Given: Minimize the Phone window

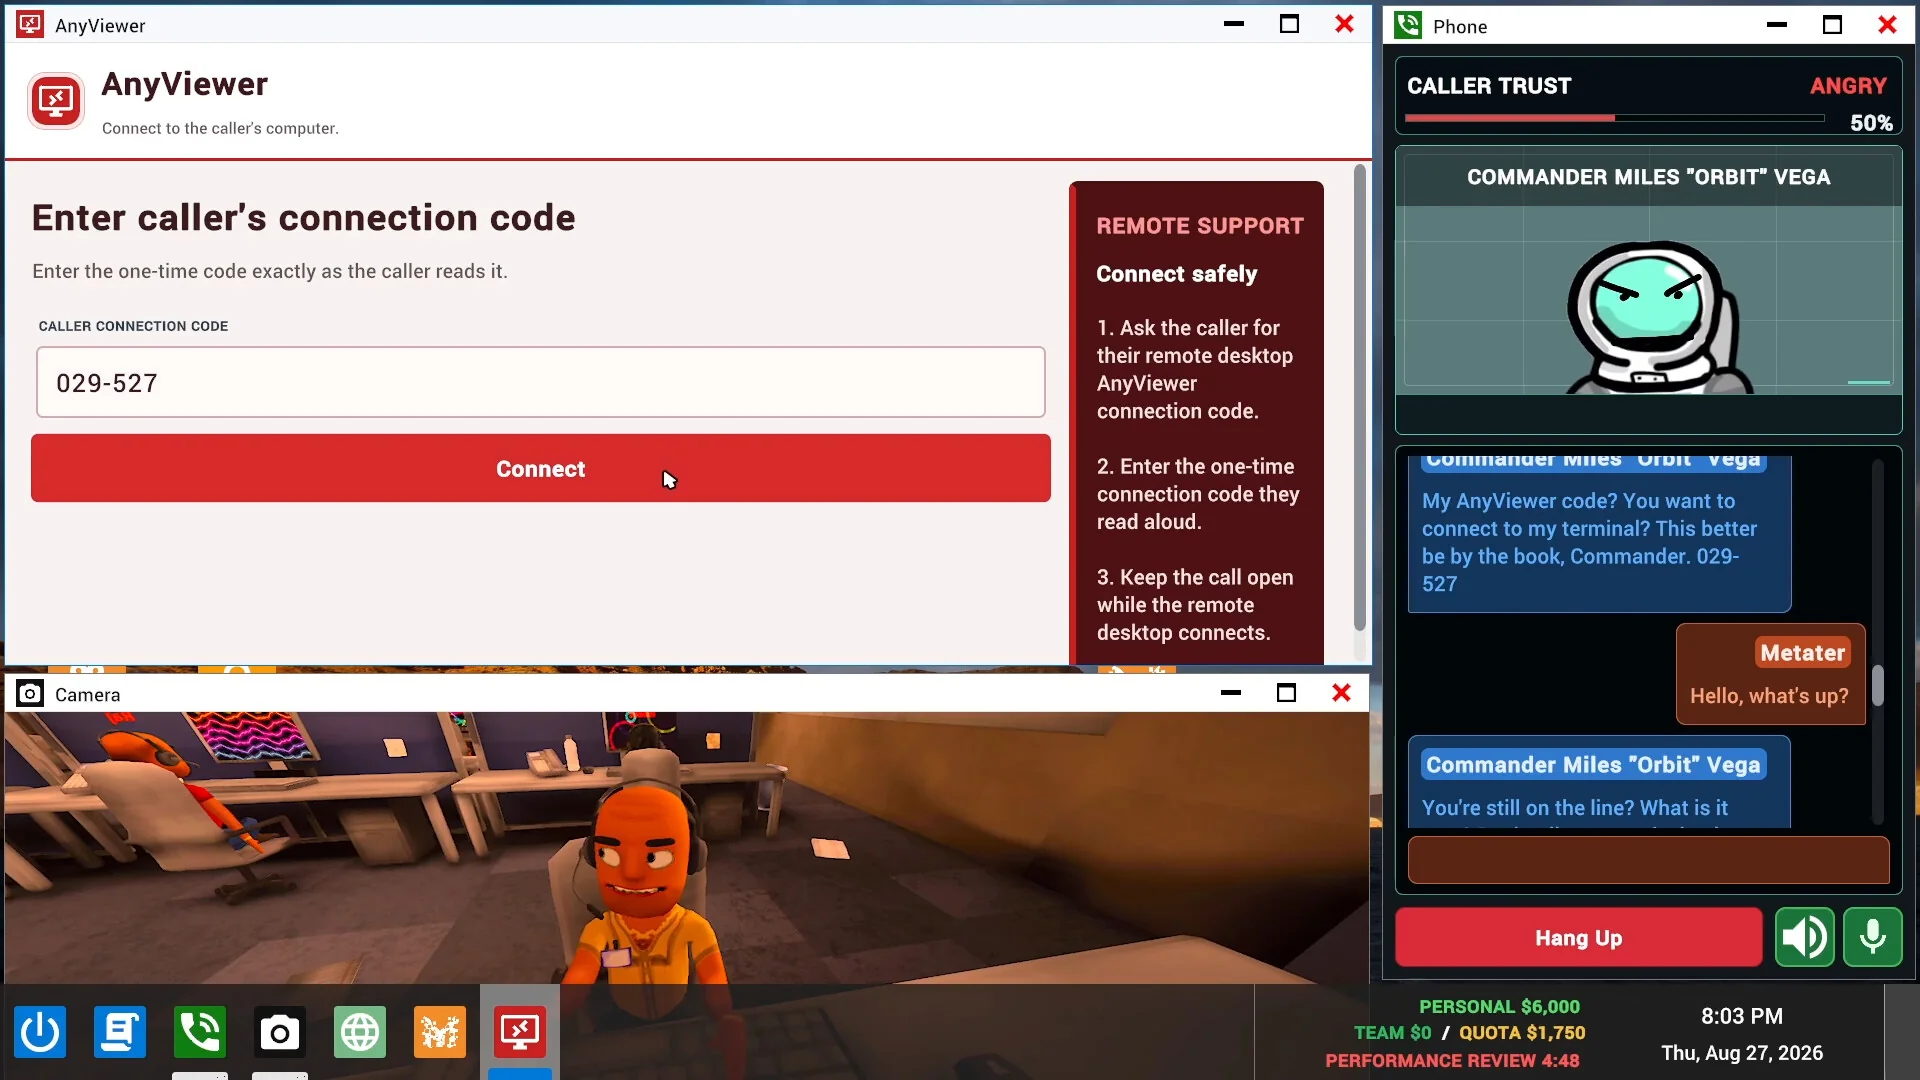Looking at the screenshot, I should coord(1777,25).
